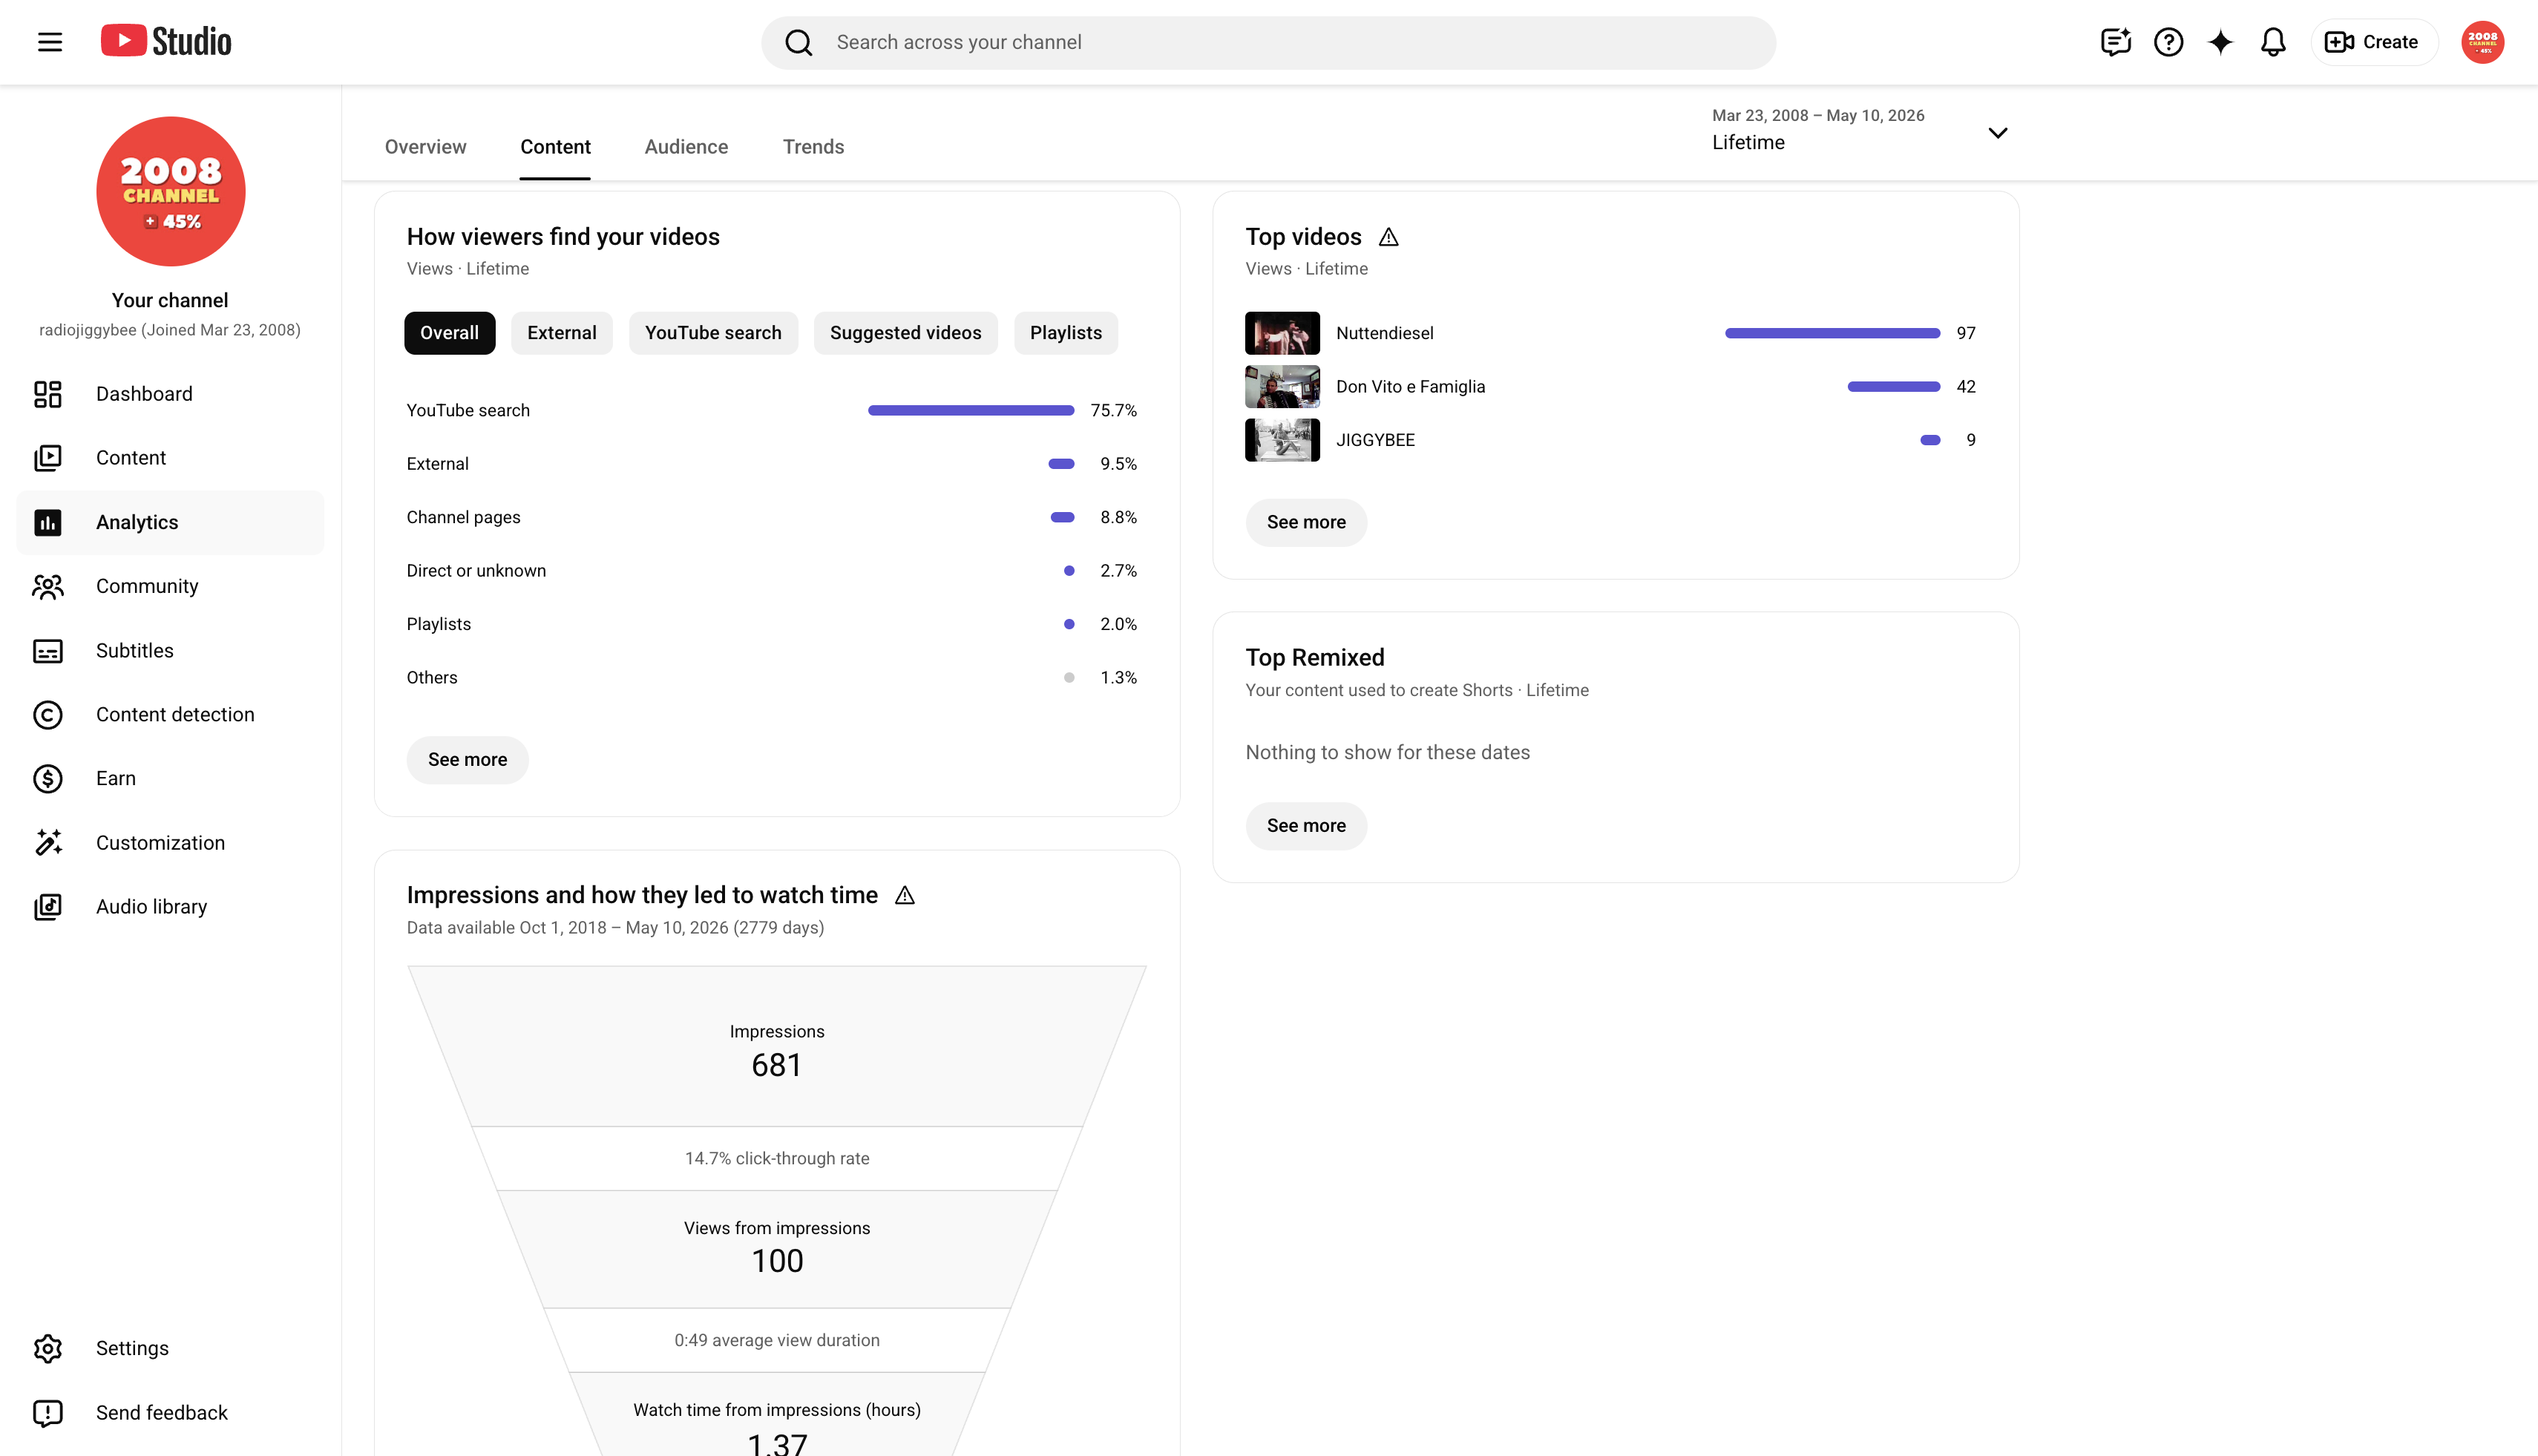Open the hamburger navigation menu
The image size is (2538, 1456).
click(x=50, y=42)
